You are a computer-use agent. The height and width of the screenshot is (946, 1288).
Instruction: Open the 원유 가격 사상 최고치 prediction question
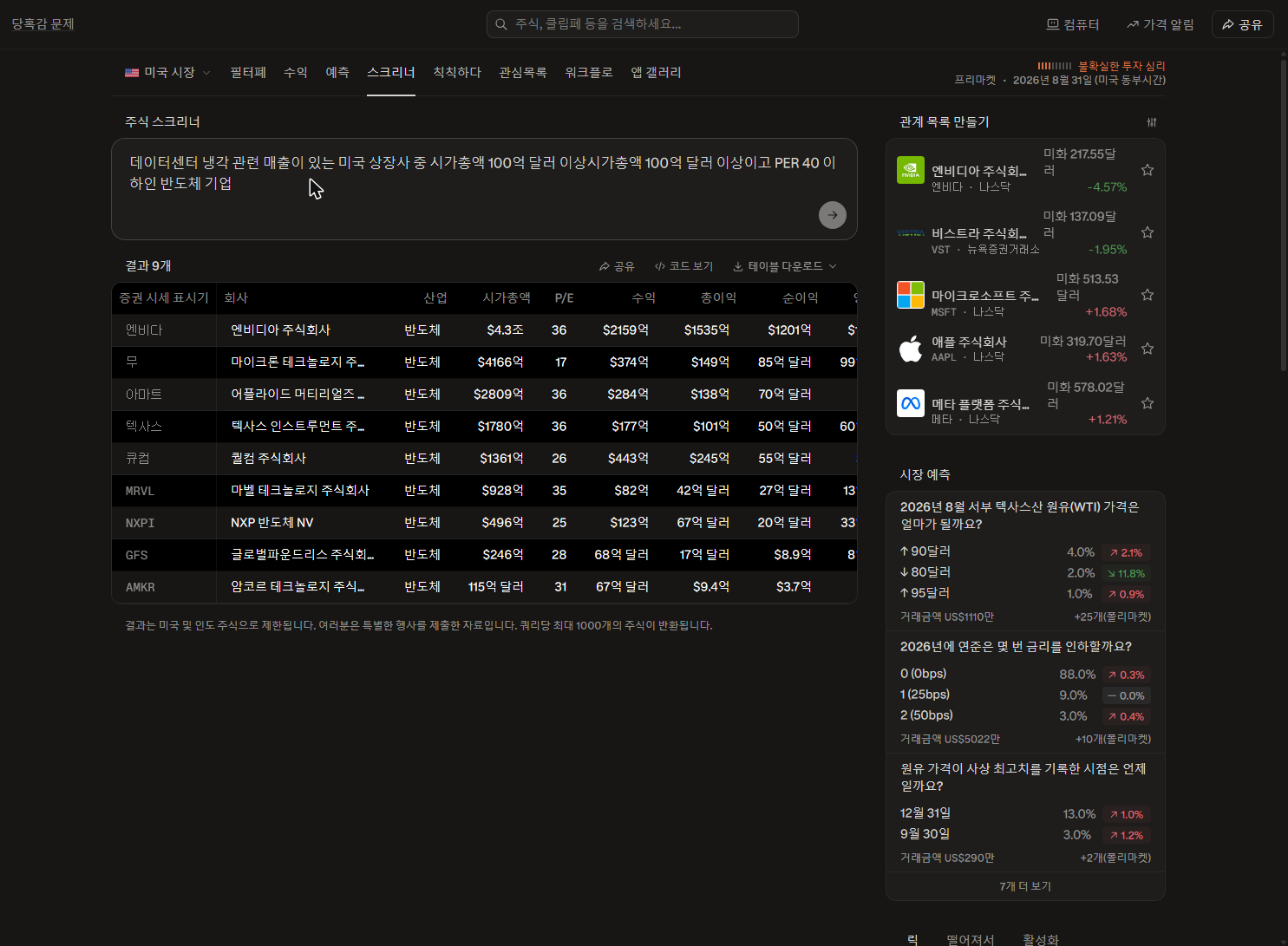click(1023, 777)
